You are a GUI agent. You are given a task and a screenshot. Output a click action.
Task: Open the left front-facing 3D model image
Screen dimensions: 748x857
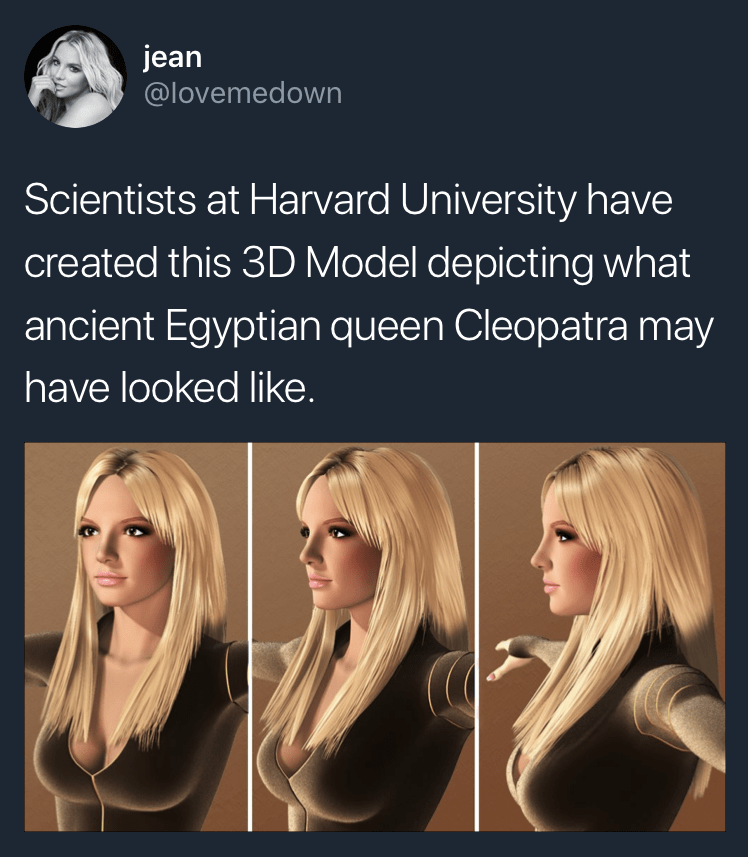click(x=136, y=637)
